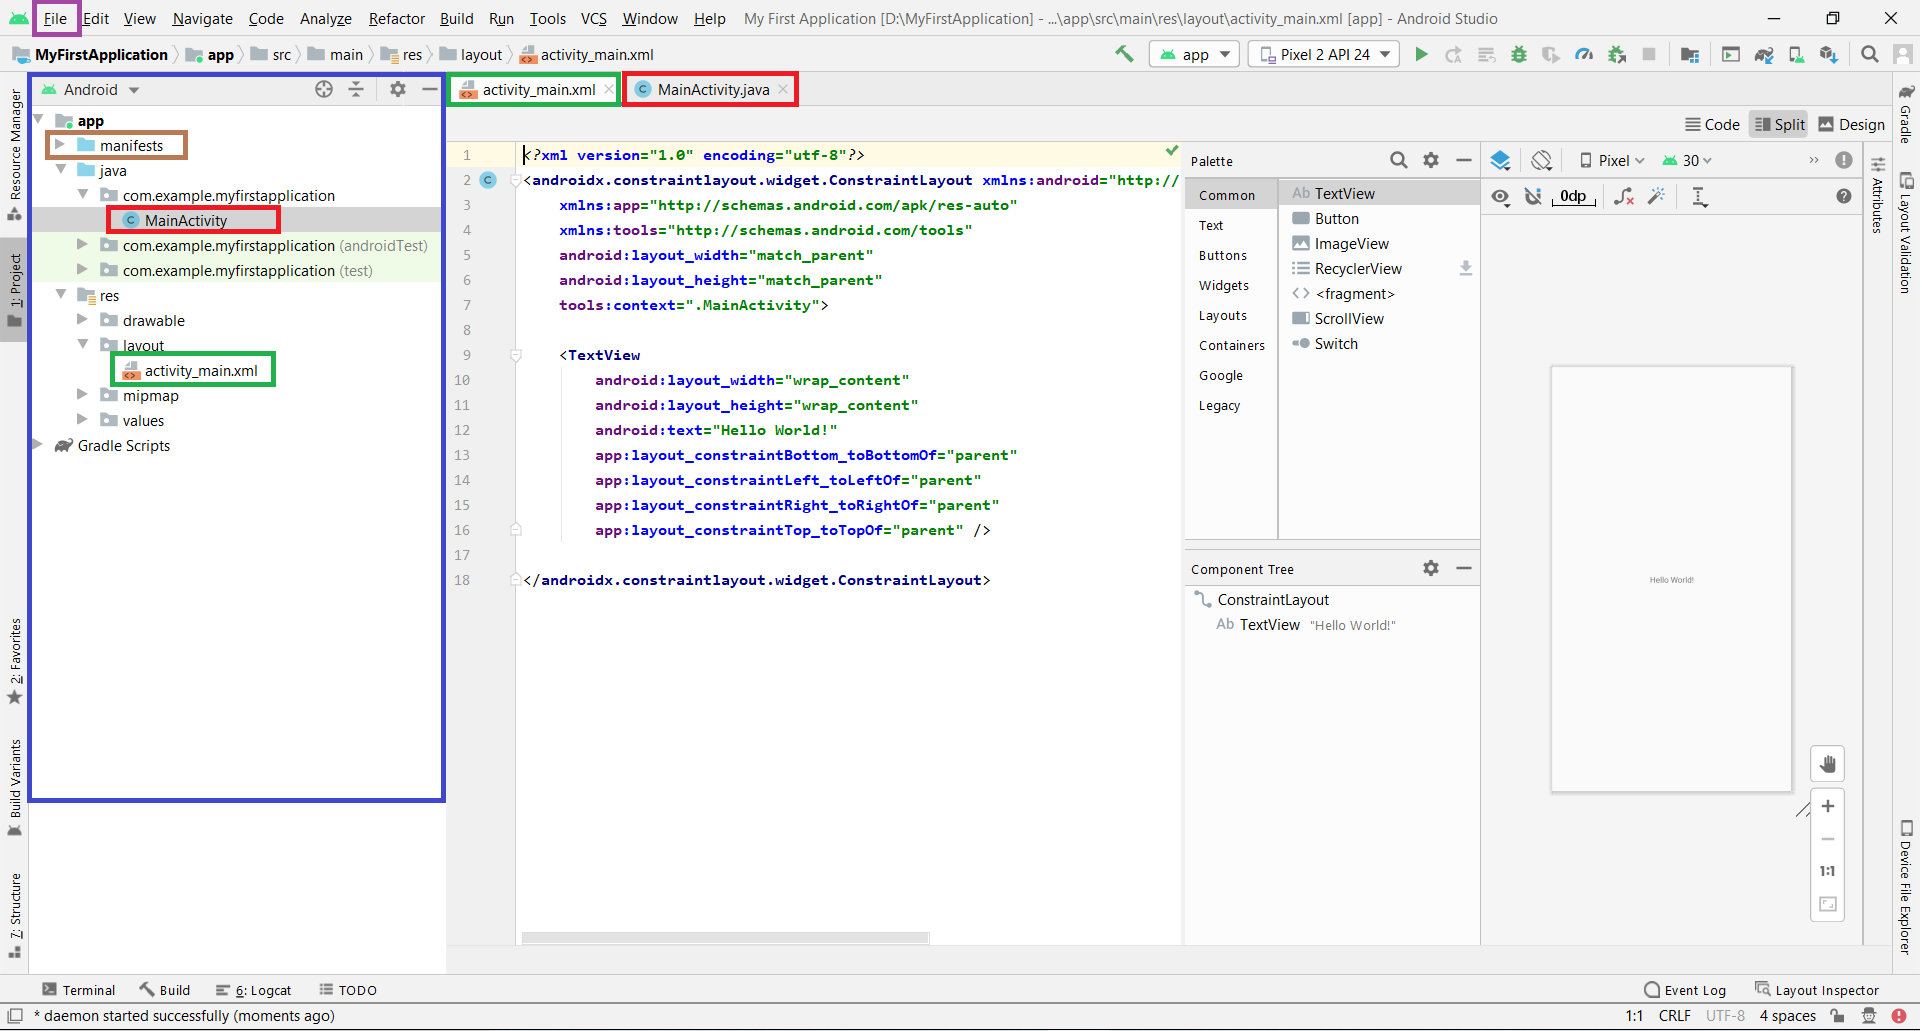Viewport: 1922px width, 1031px height.
Task: Click Attach Debugger to Android Process icon
Action: [x=1617, y=55]
